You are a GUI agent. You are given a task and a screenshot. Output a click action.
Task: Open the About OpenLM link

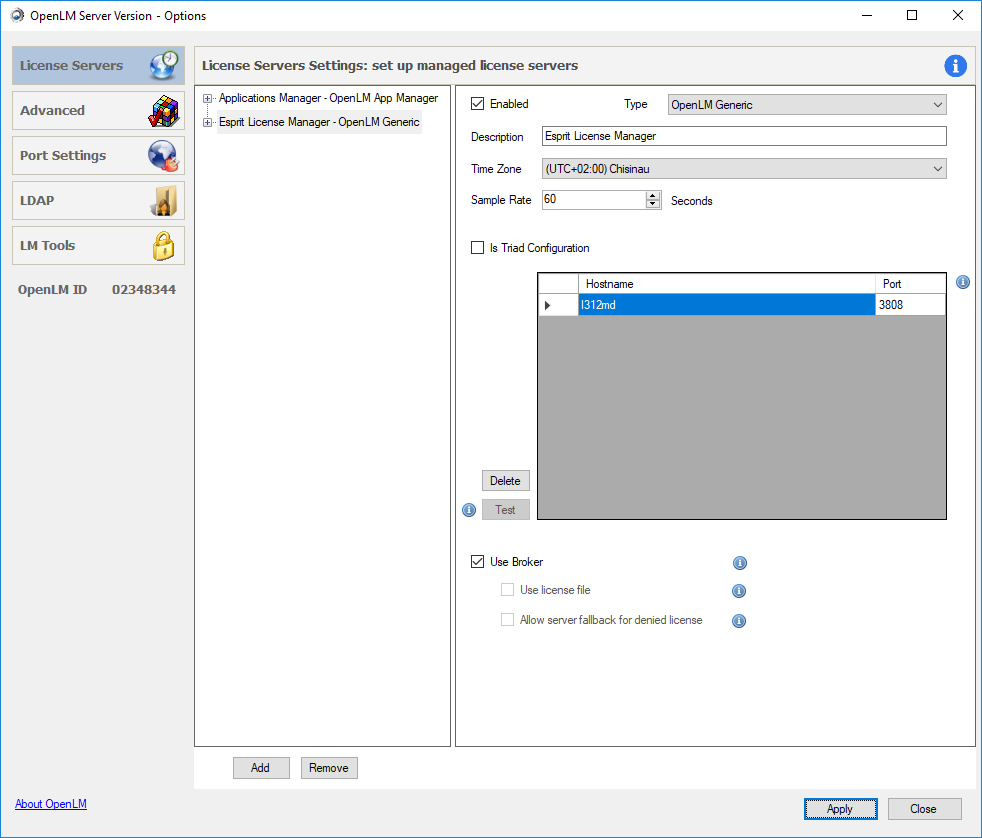51,804
